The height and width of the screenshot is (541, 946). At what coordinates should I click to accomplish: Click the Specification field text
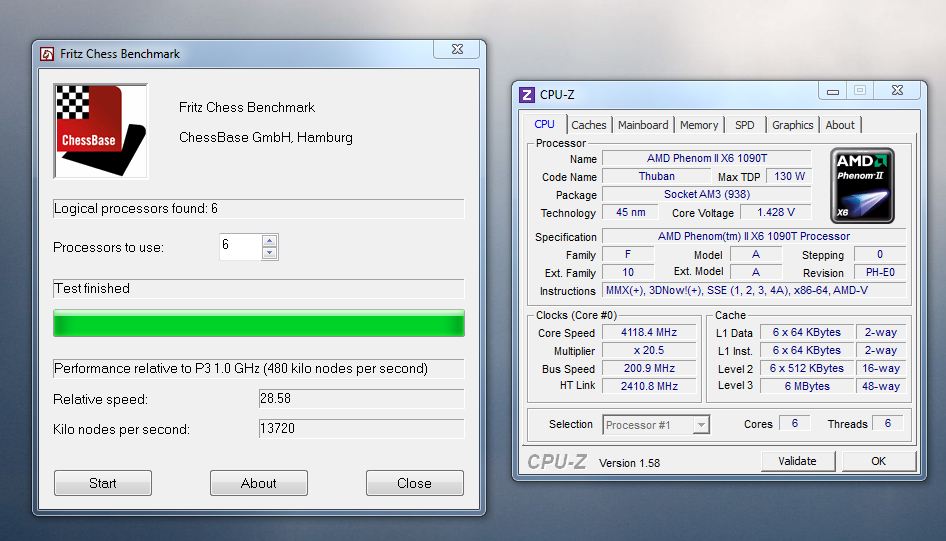[x=754, y=236]
